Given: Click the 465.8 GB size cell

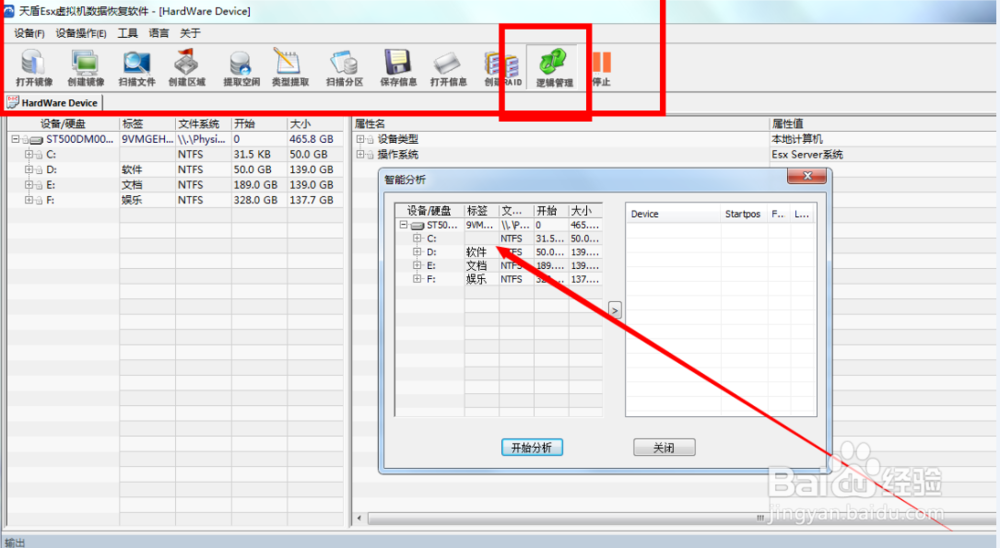Looking at the screenshot, I should pos(311,139).
